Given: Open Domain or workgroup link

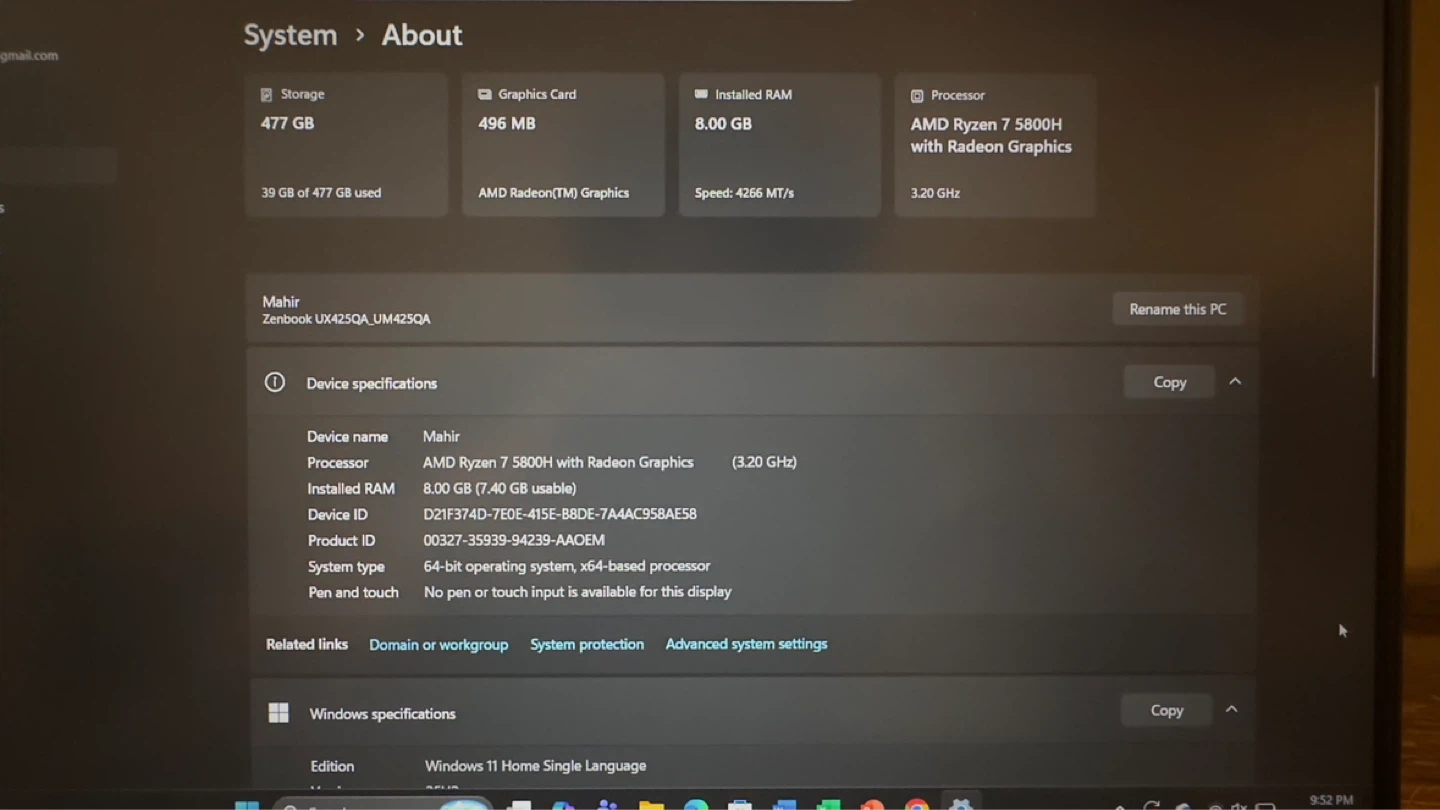Looking at the screenshot, I should tap(438, 644).
